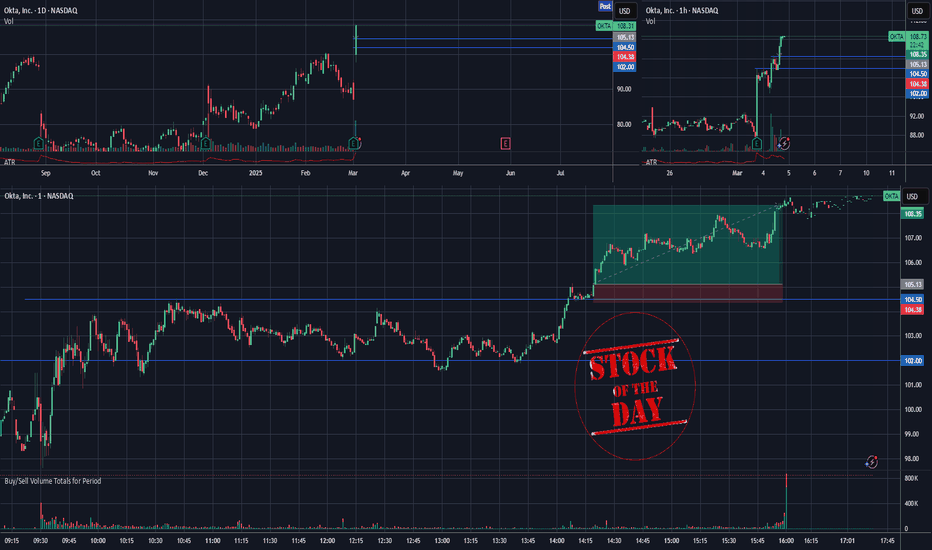Click the OKTA symbol label on the 1h chart price scale

[896, 37]
